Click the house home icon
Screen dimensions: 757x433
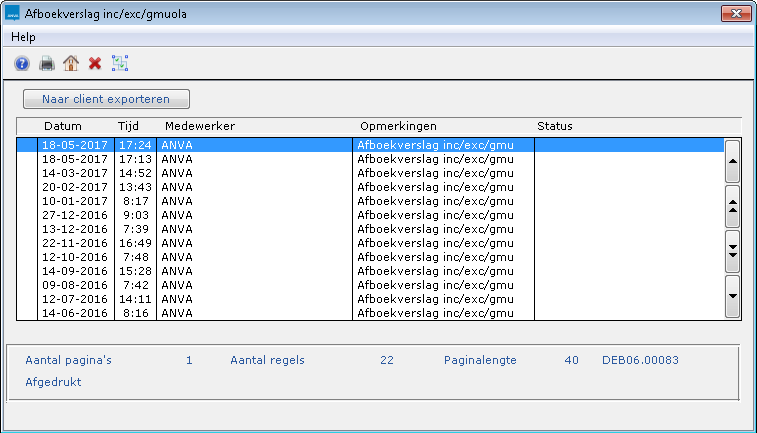pyautogui.click(x=70, y=64)
